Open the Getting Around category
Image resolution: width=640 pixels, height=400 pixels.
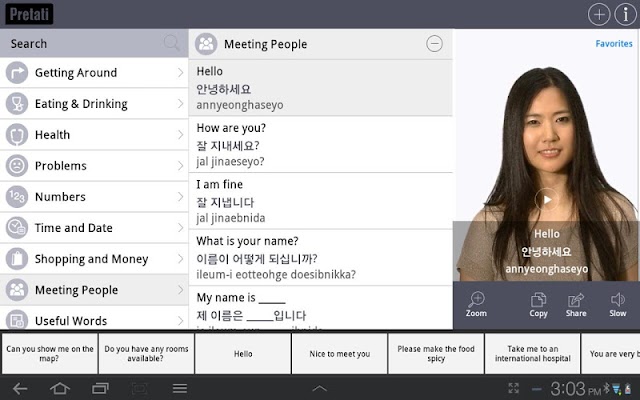(x=94, y=73)
